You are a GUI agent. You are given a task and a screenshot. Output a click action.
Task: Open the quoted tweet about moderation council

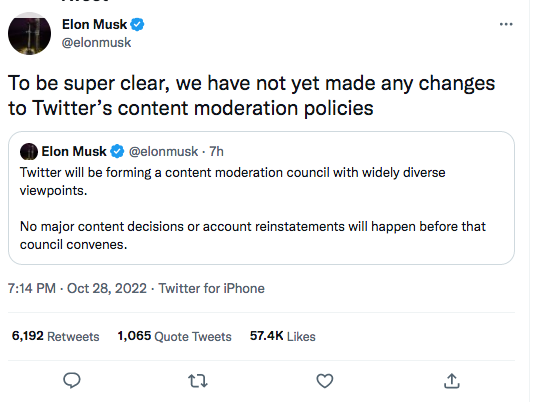point(261,198)
